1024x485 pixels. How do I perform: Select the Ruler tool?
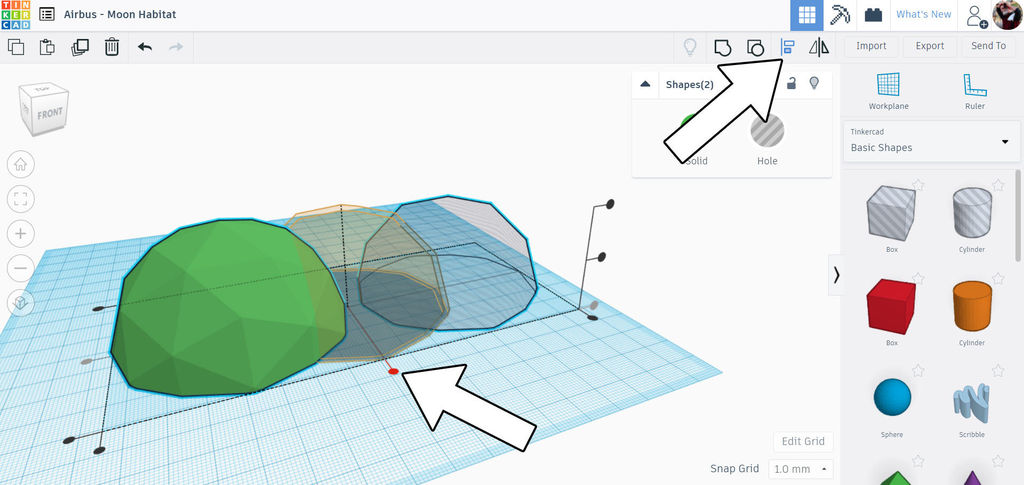974,91
